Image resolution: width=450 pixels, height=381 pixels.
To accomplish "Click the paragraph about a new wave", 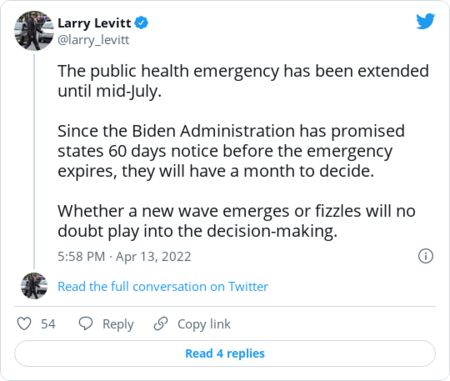I will point(236,221).
